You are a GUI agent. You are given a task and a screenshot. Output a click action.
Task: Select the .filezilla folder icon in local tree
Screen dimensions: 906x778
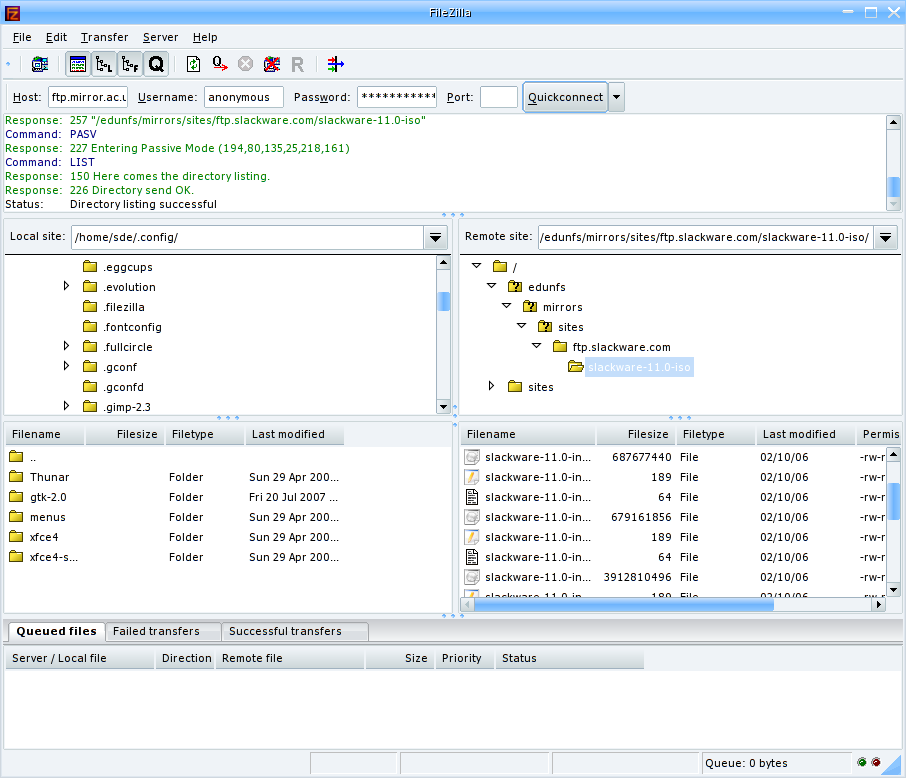click(x=90, y=306)
